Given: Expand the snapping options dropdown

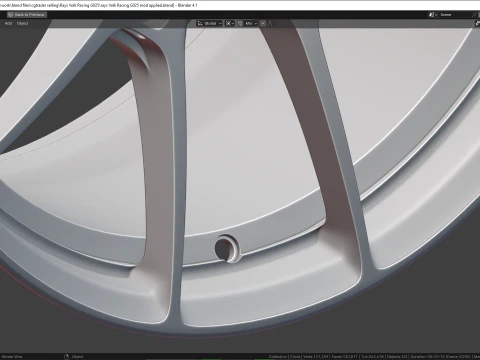Looking at the screenshot, I should click(251, 23).
